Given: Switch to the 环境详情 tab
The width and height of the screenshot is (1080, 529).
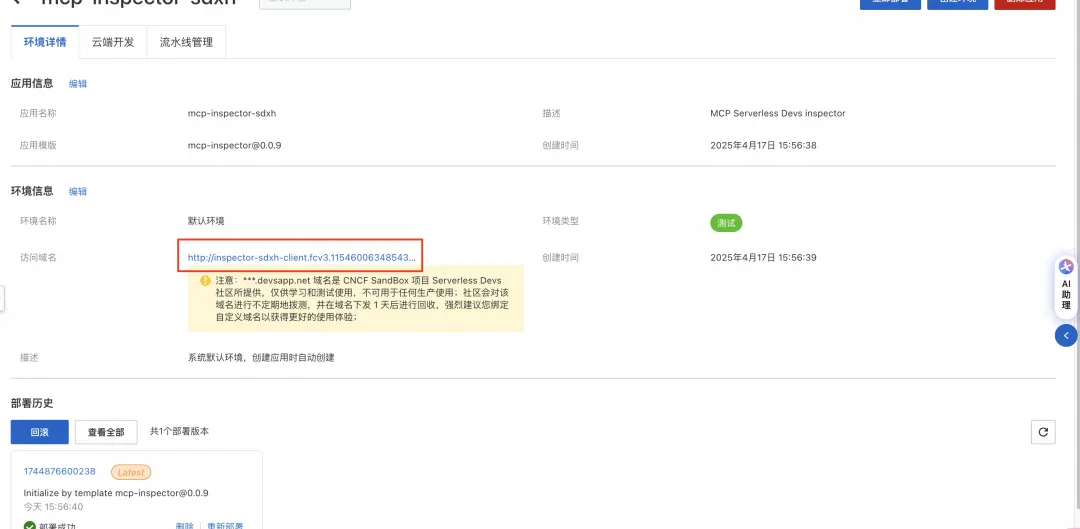Looking at the screenshot, I should click(45, 42).
